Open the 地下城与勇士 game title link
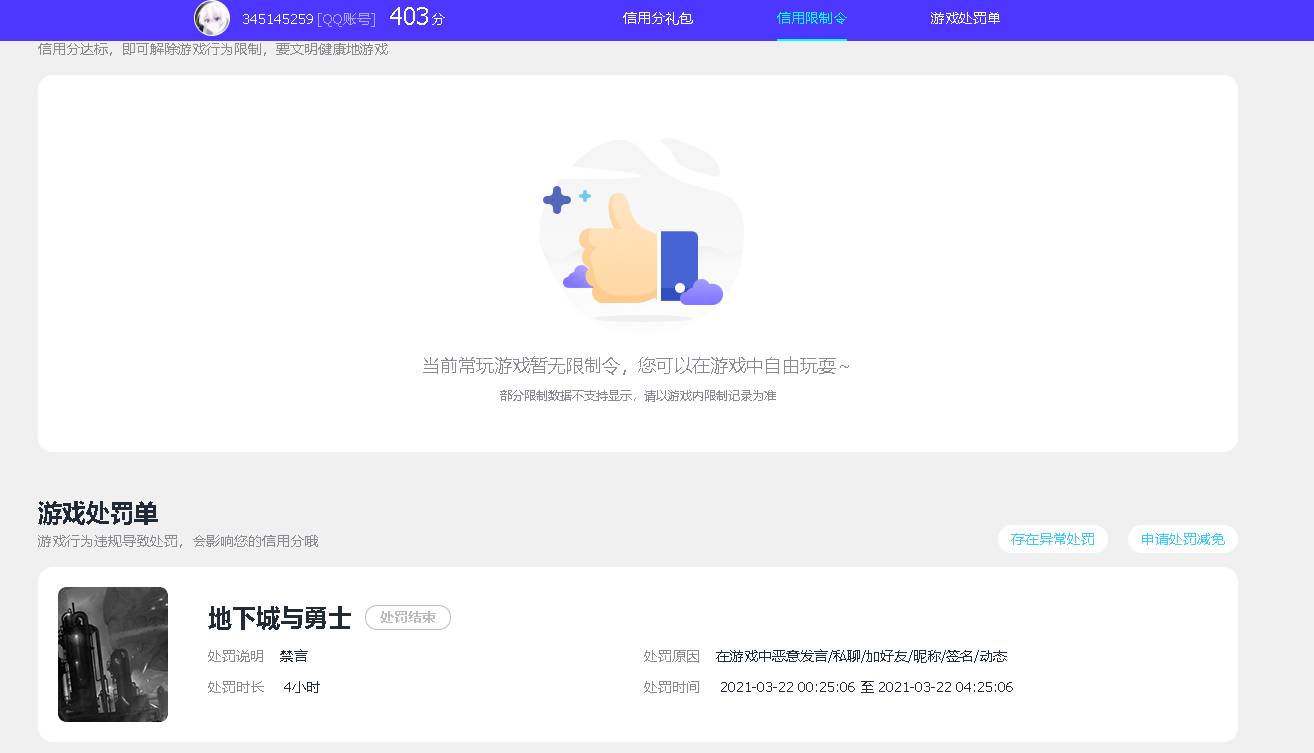The image size is (1314, 753). pos(278,618)
